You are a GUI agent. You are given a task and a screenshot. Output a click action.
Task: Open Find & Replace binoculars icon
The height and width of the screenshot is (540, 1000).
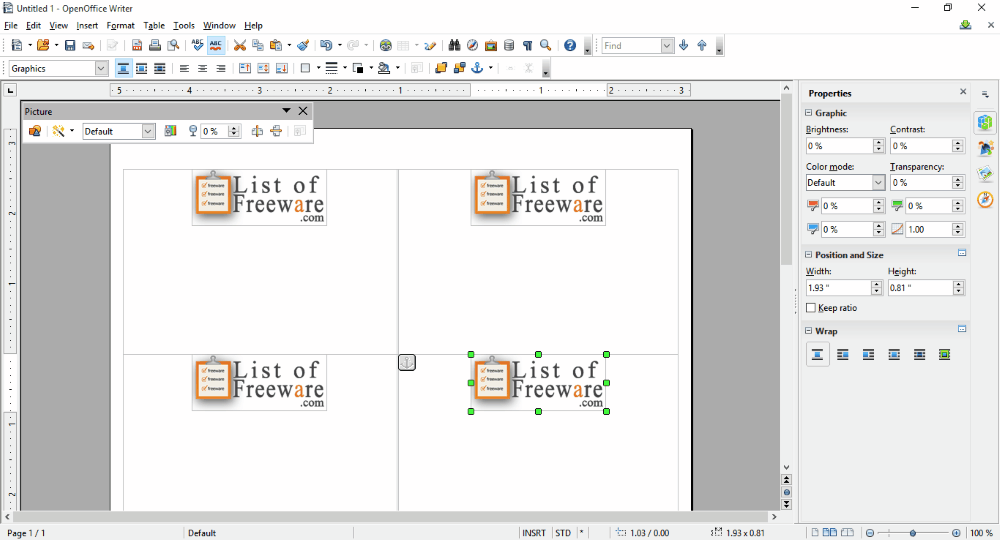[x=454, y=45]
